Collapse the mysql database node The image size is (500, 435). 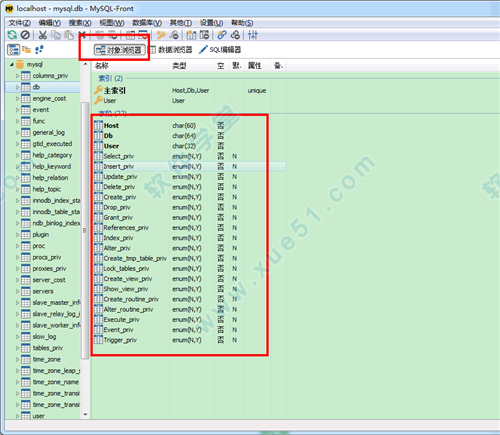click(11, 64)
